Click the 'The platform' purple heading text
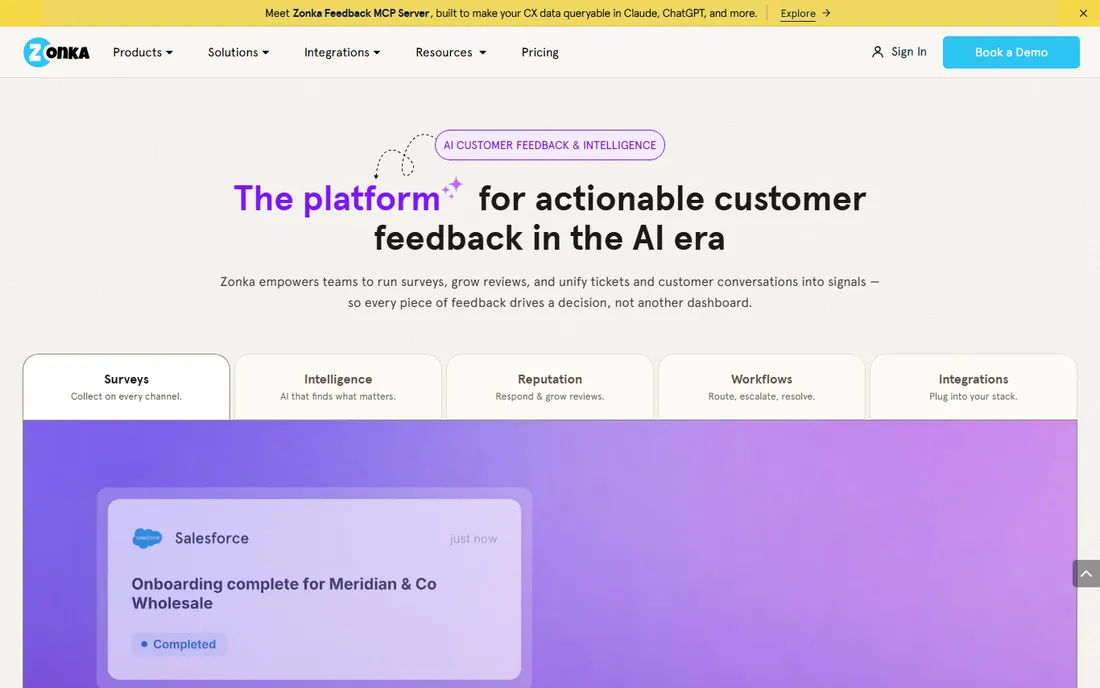1100x688 pixels. [x=337, y=198]
